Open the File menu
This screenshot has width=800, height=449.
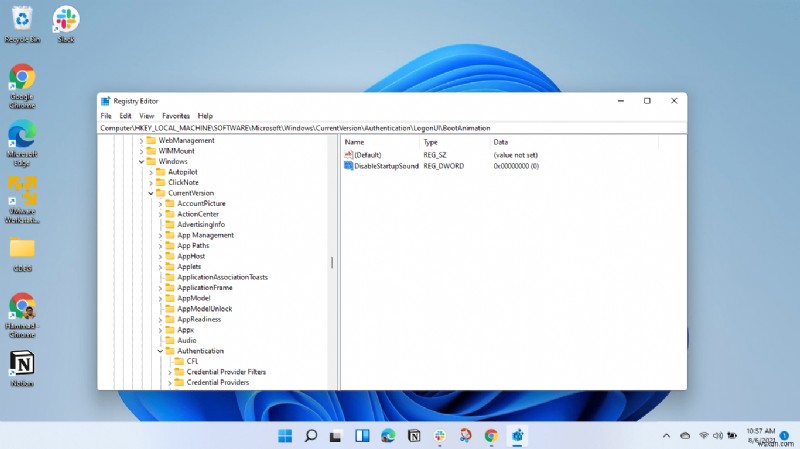point(106,116)
